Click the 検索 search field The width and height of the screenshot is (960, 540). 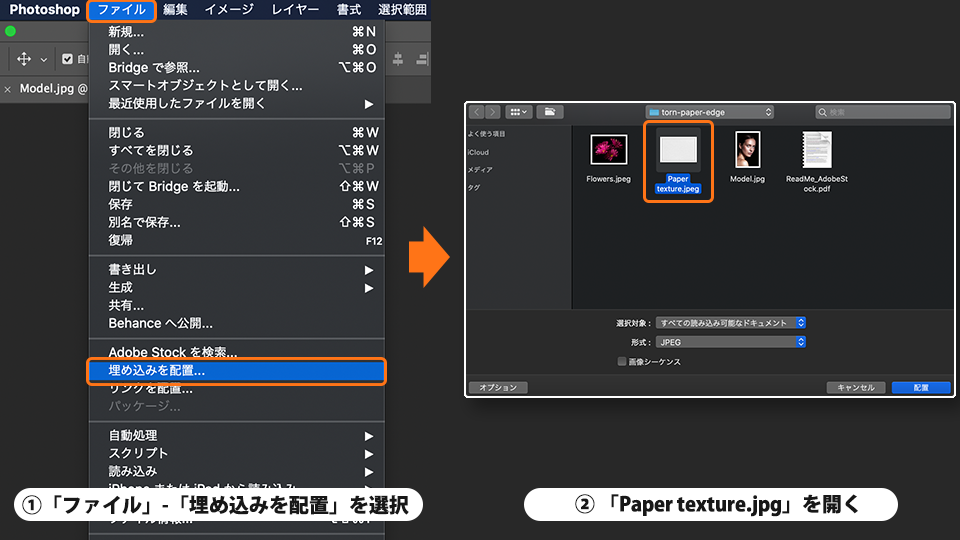pyautogui.click(x=883, y=112)
